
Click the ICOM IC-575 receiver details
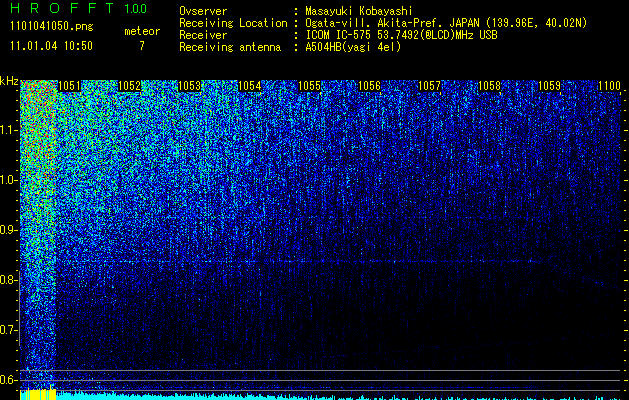pos(401,35)
